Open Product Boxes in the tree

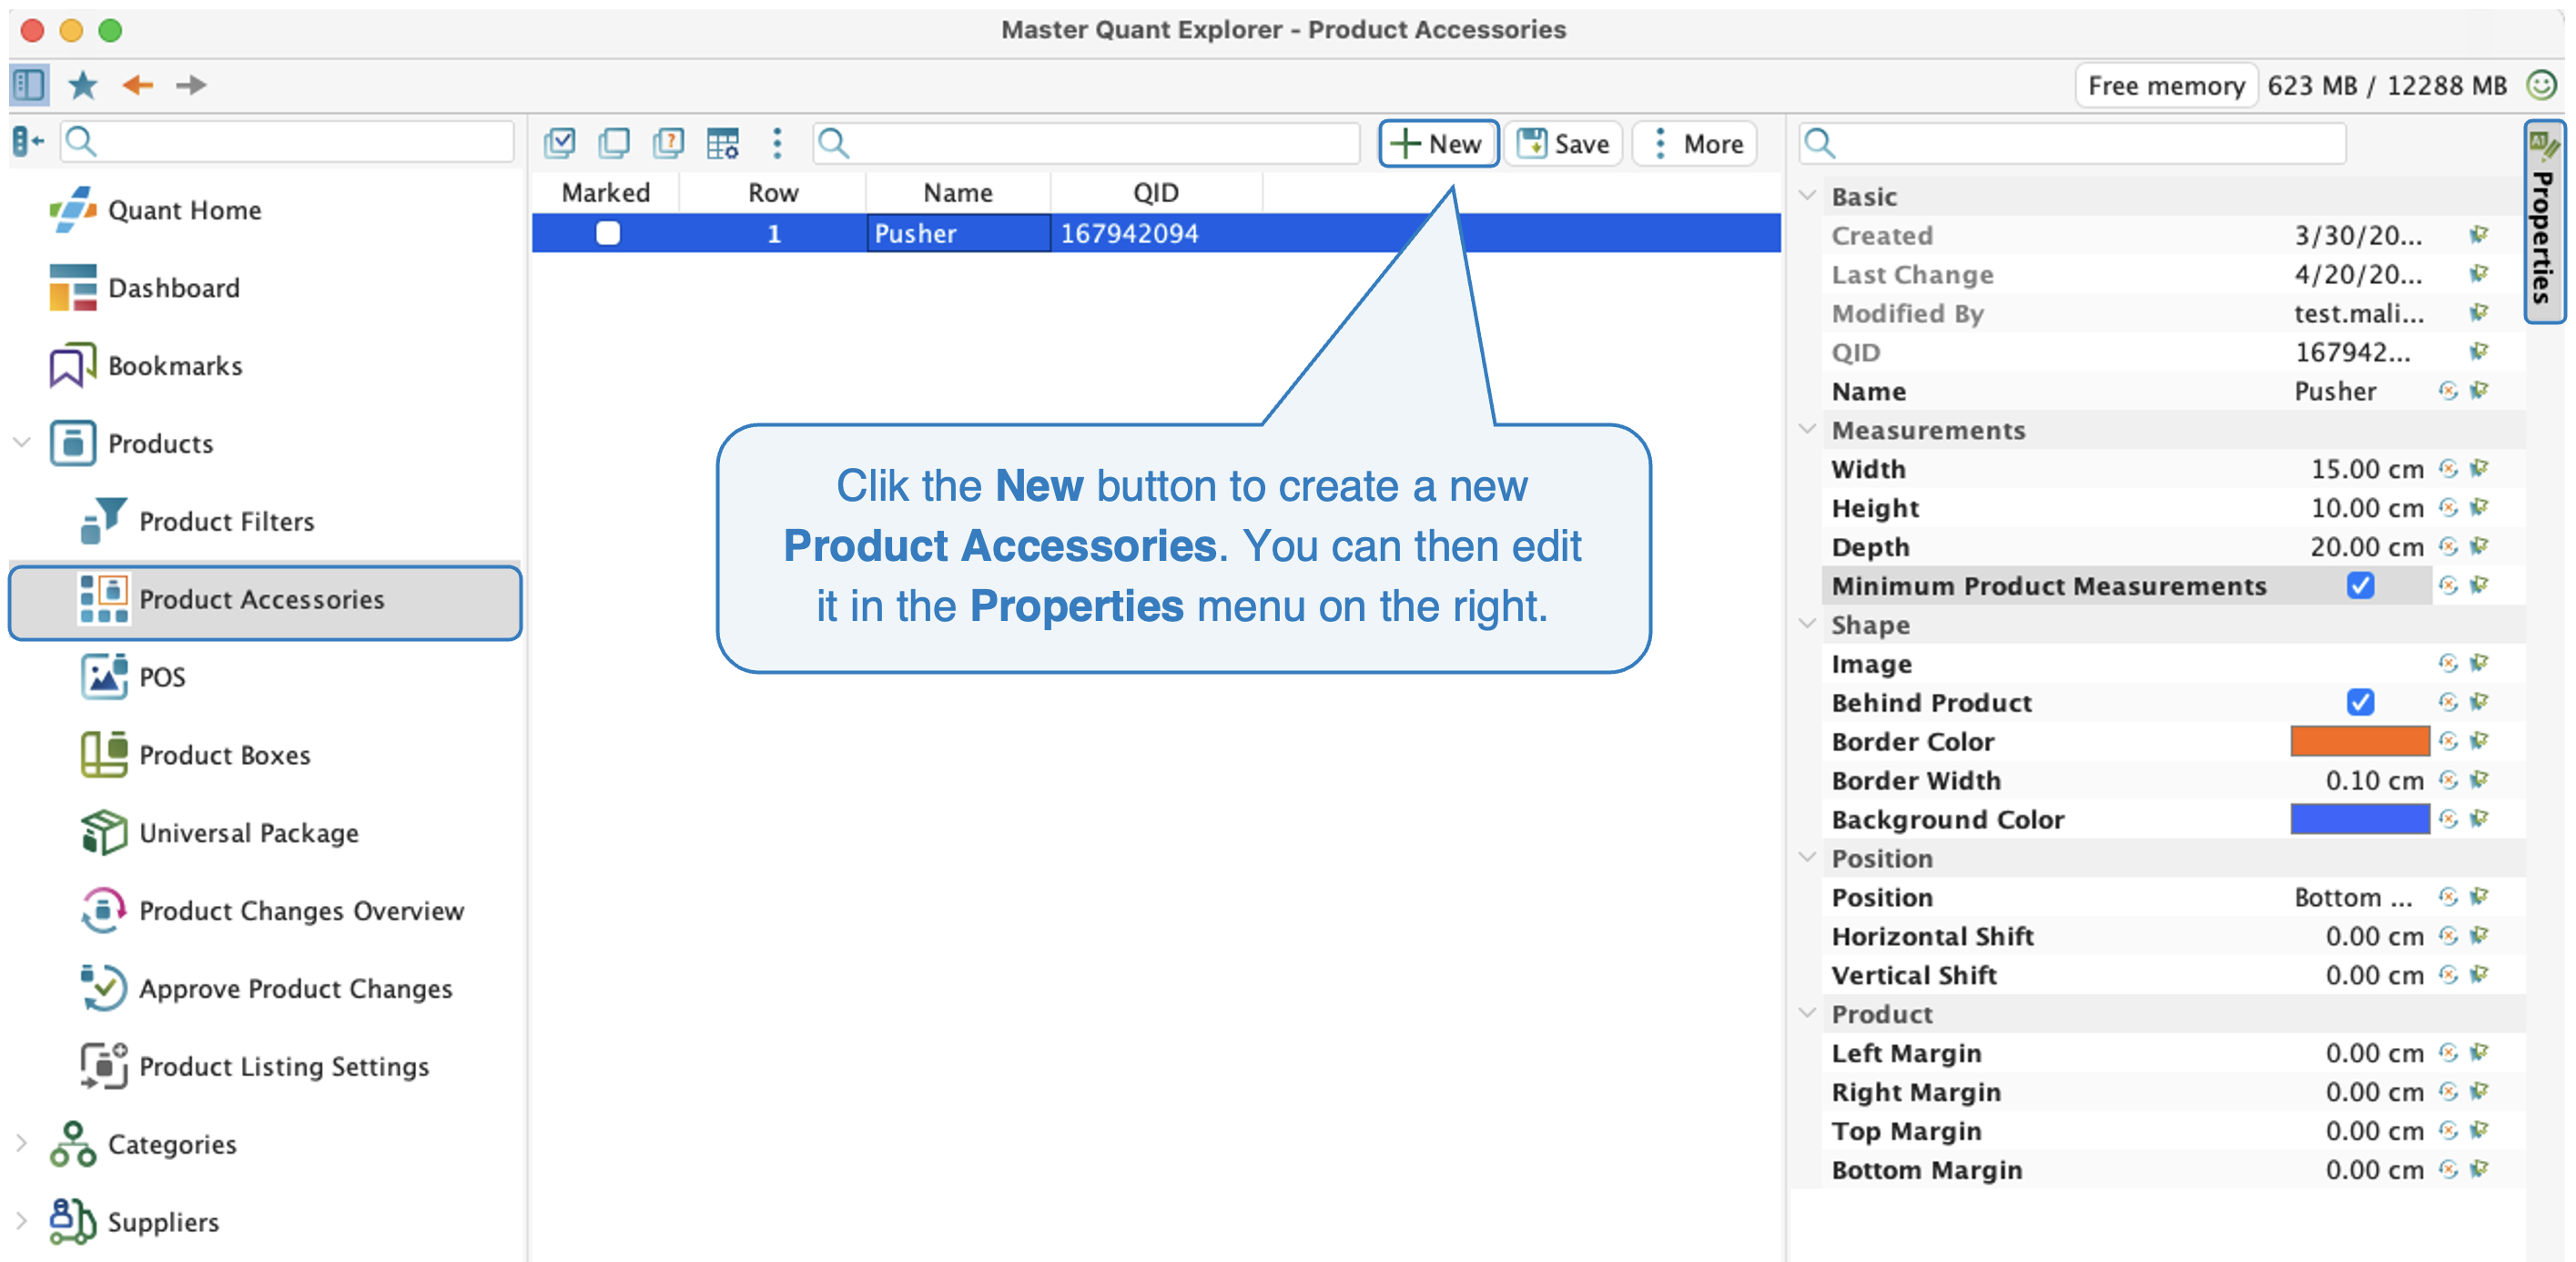coord(196,755)
